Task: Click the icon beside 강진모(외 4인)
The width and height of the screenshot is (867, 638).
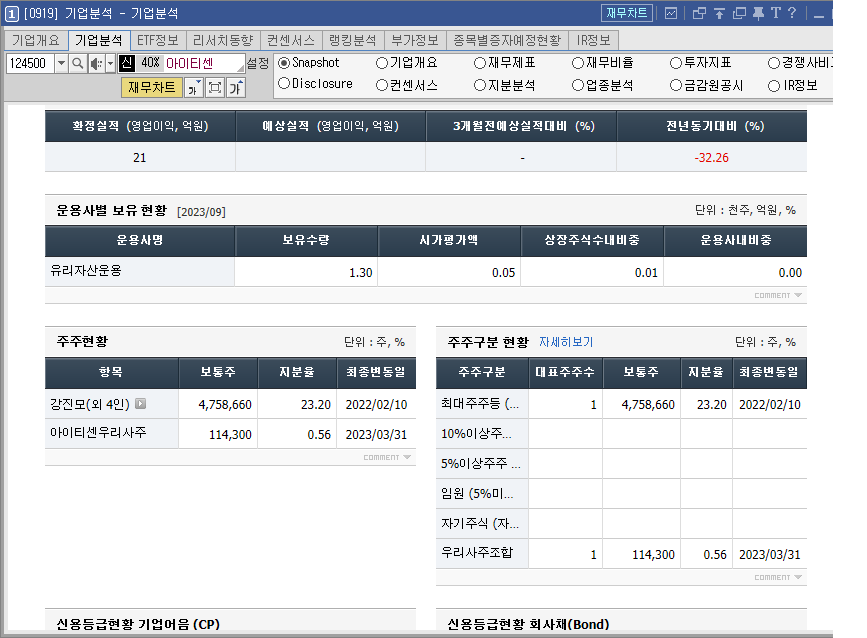Action: 141,404
